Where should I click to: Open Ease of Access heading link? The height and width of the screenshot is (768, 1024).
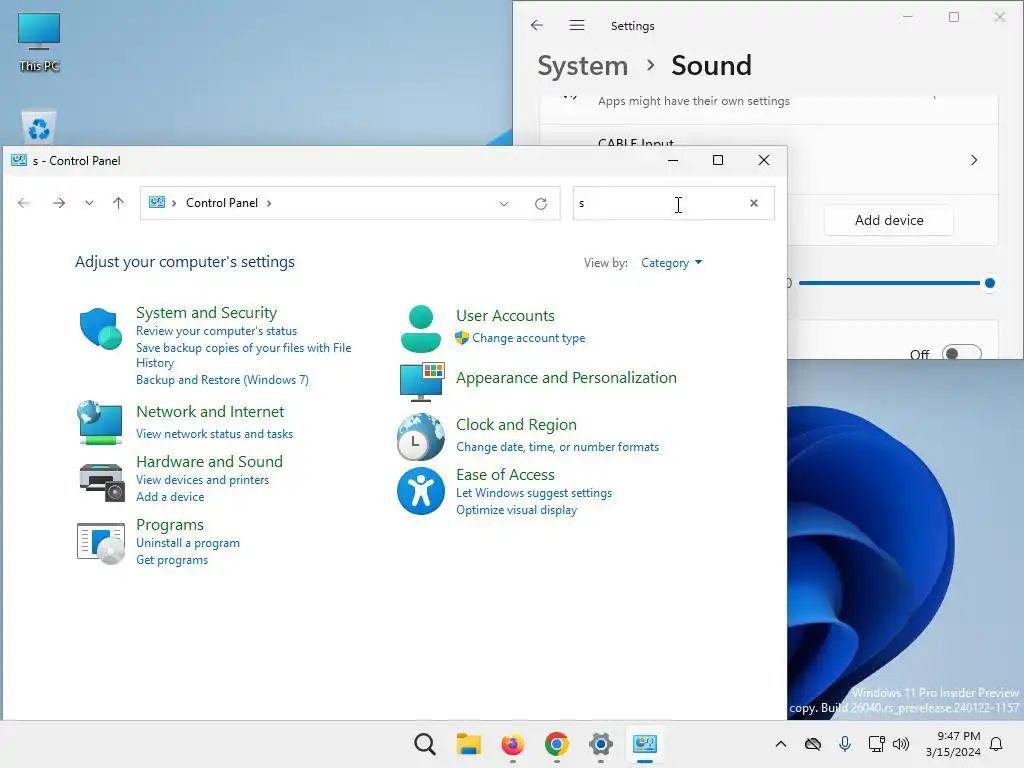click(x=505, y=474)
